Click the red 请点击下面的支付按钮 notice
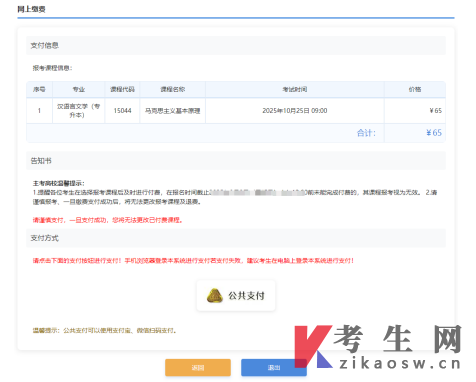The height and width of the screenshot is (382, 476). point(193,261)
